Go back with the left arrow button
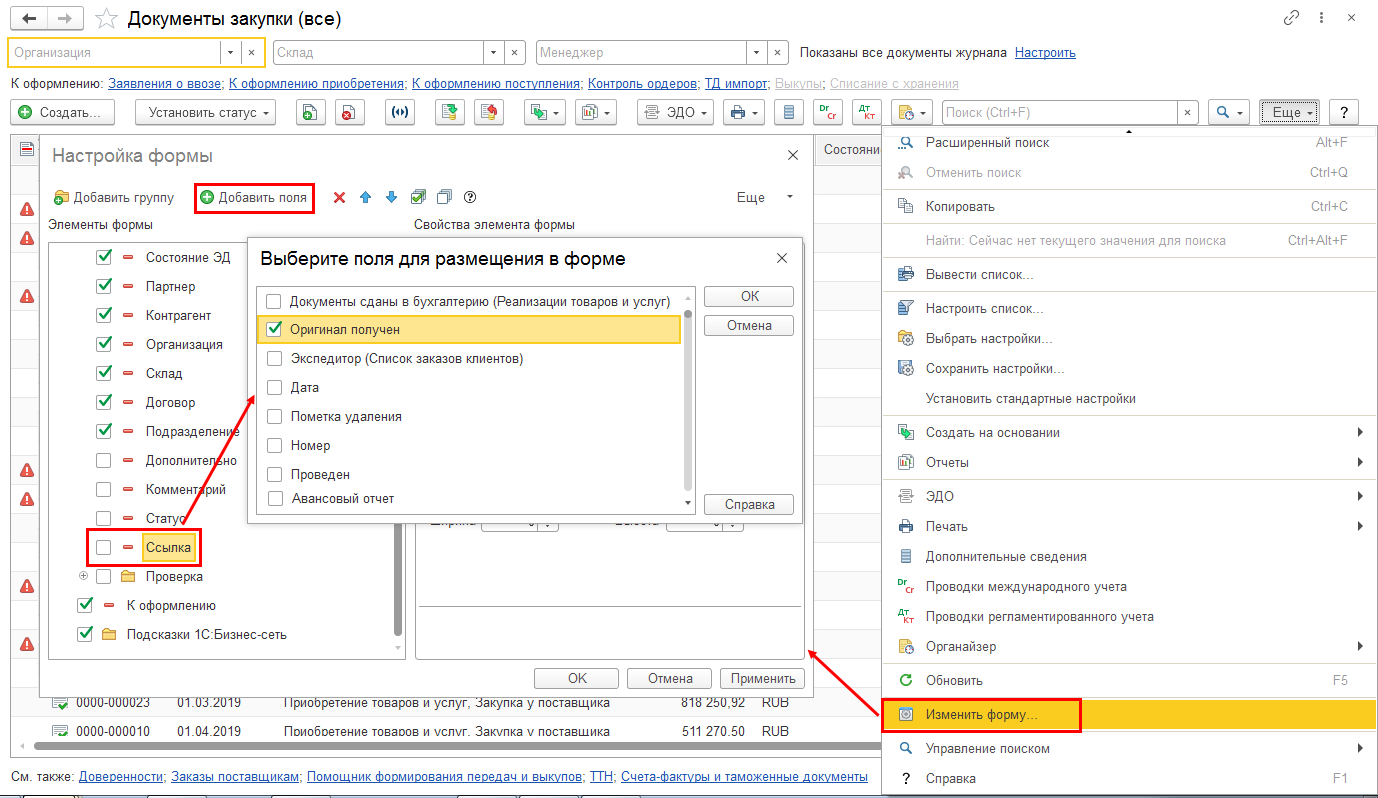Image resolution: width=1378 pixels, height=798 pixels. (29, 19)
